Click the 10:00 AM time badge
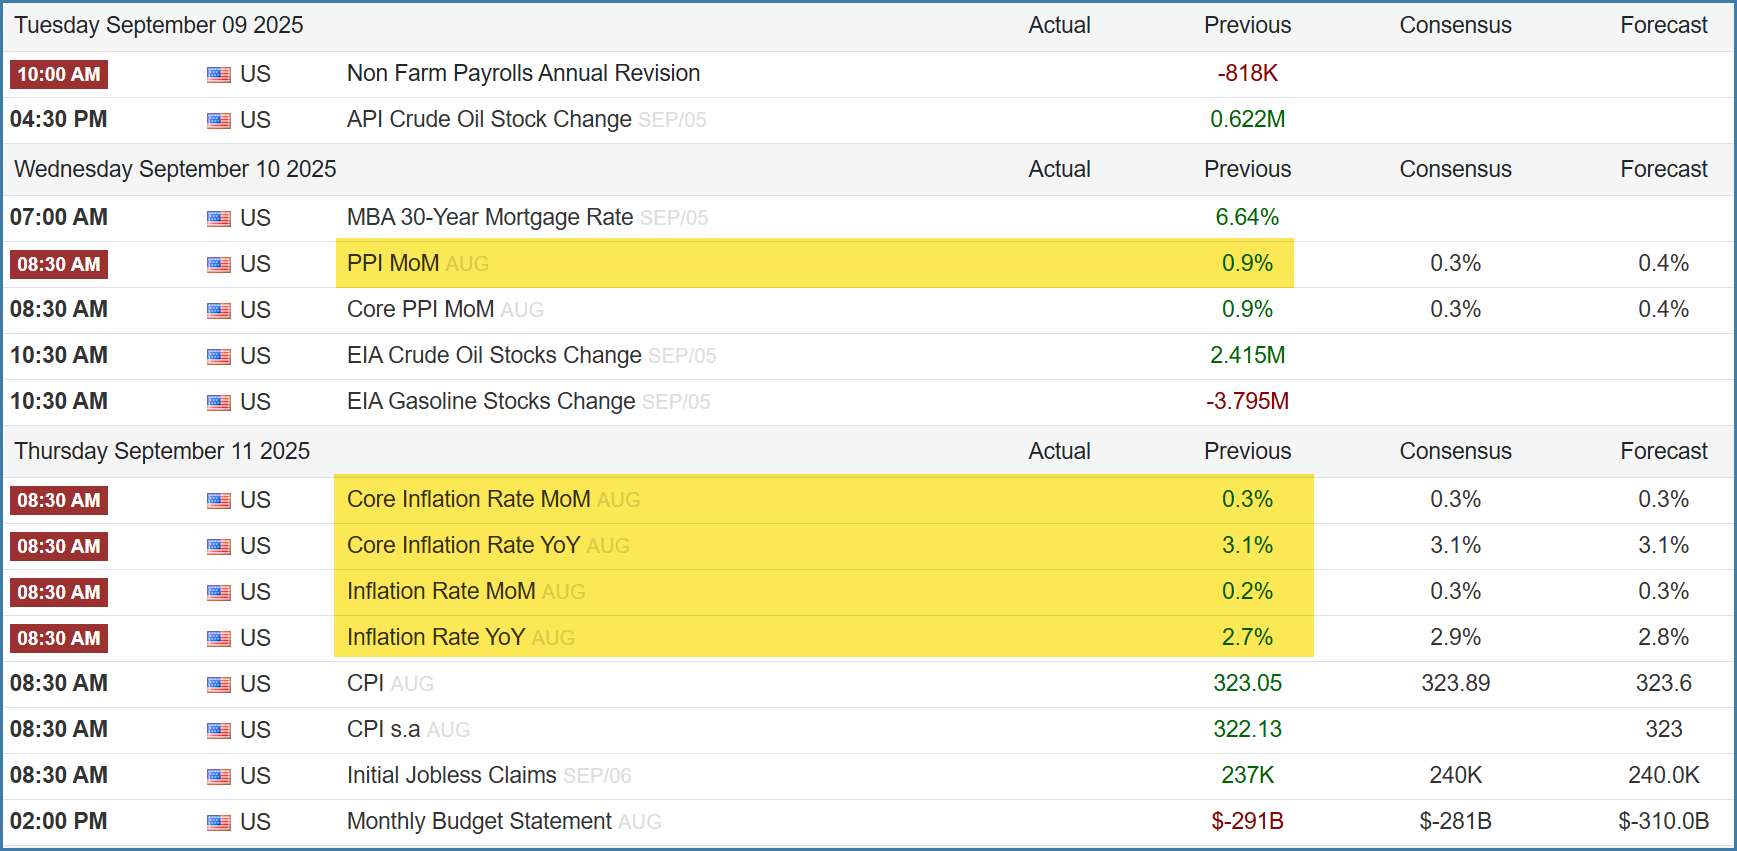Image resolution: width=1737 pixels, height=851 pixels. pos(59,74)
